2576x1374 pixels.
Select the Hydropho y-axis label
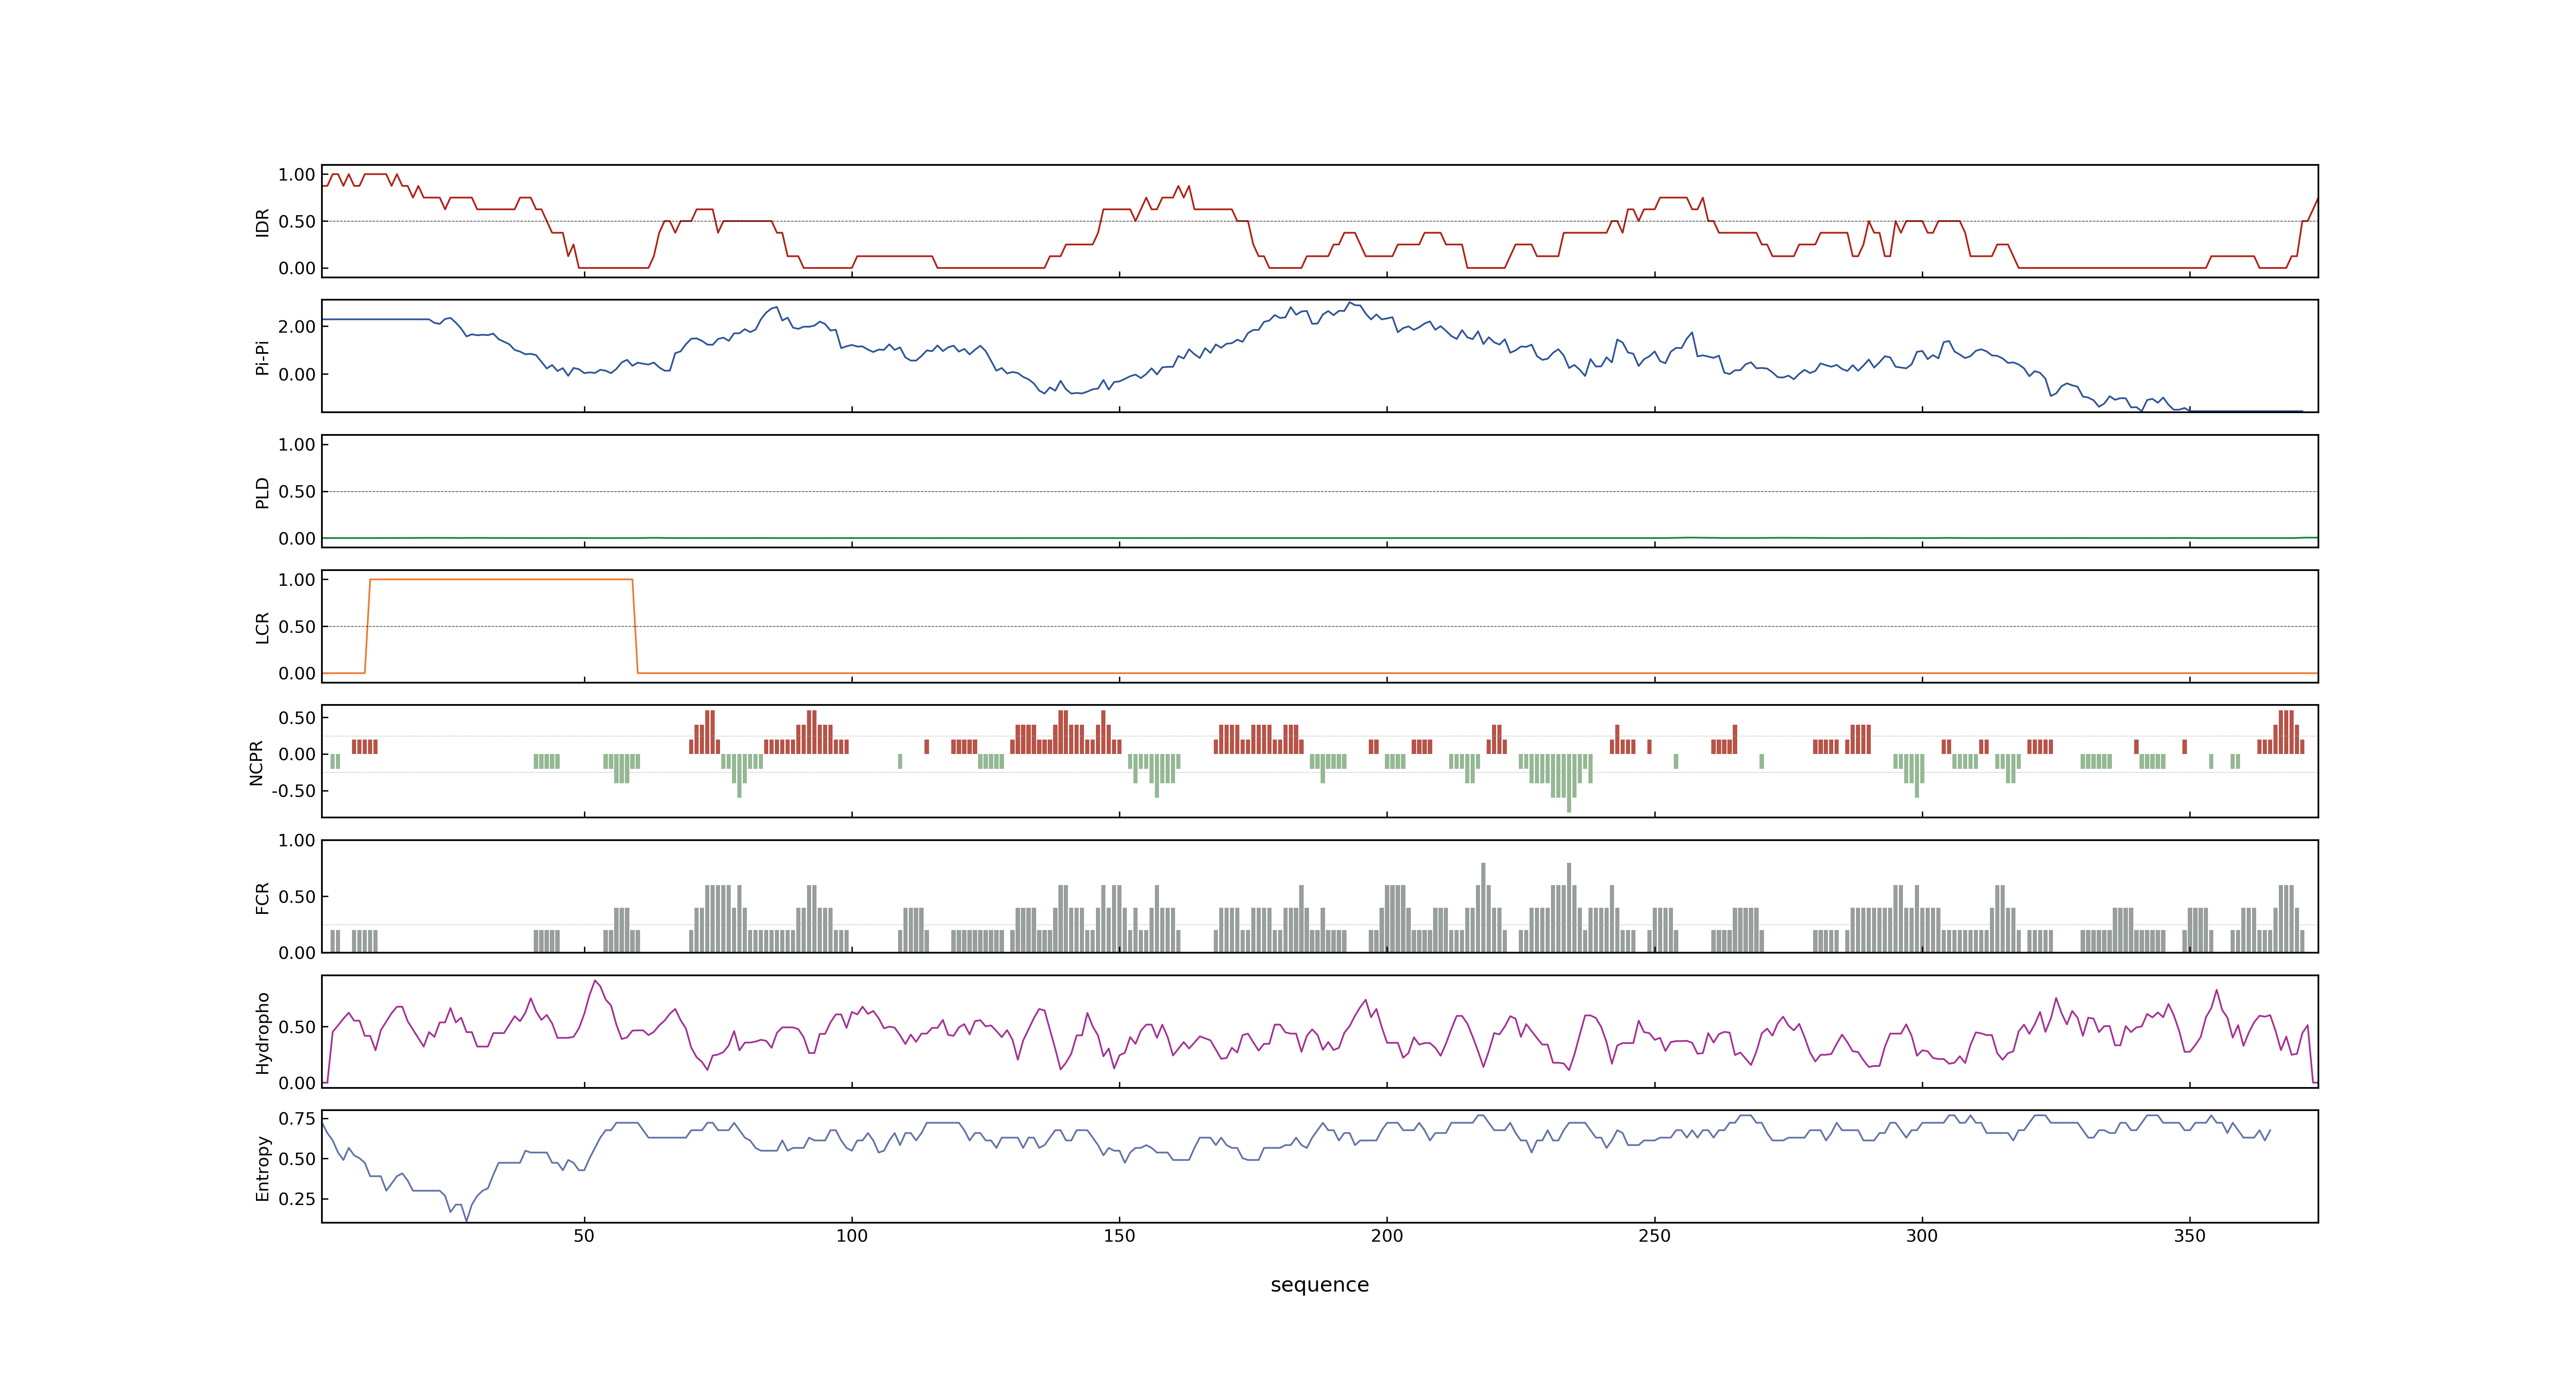pos(262,1033)
